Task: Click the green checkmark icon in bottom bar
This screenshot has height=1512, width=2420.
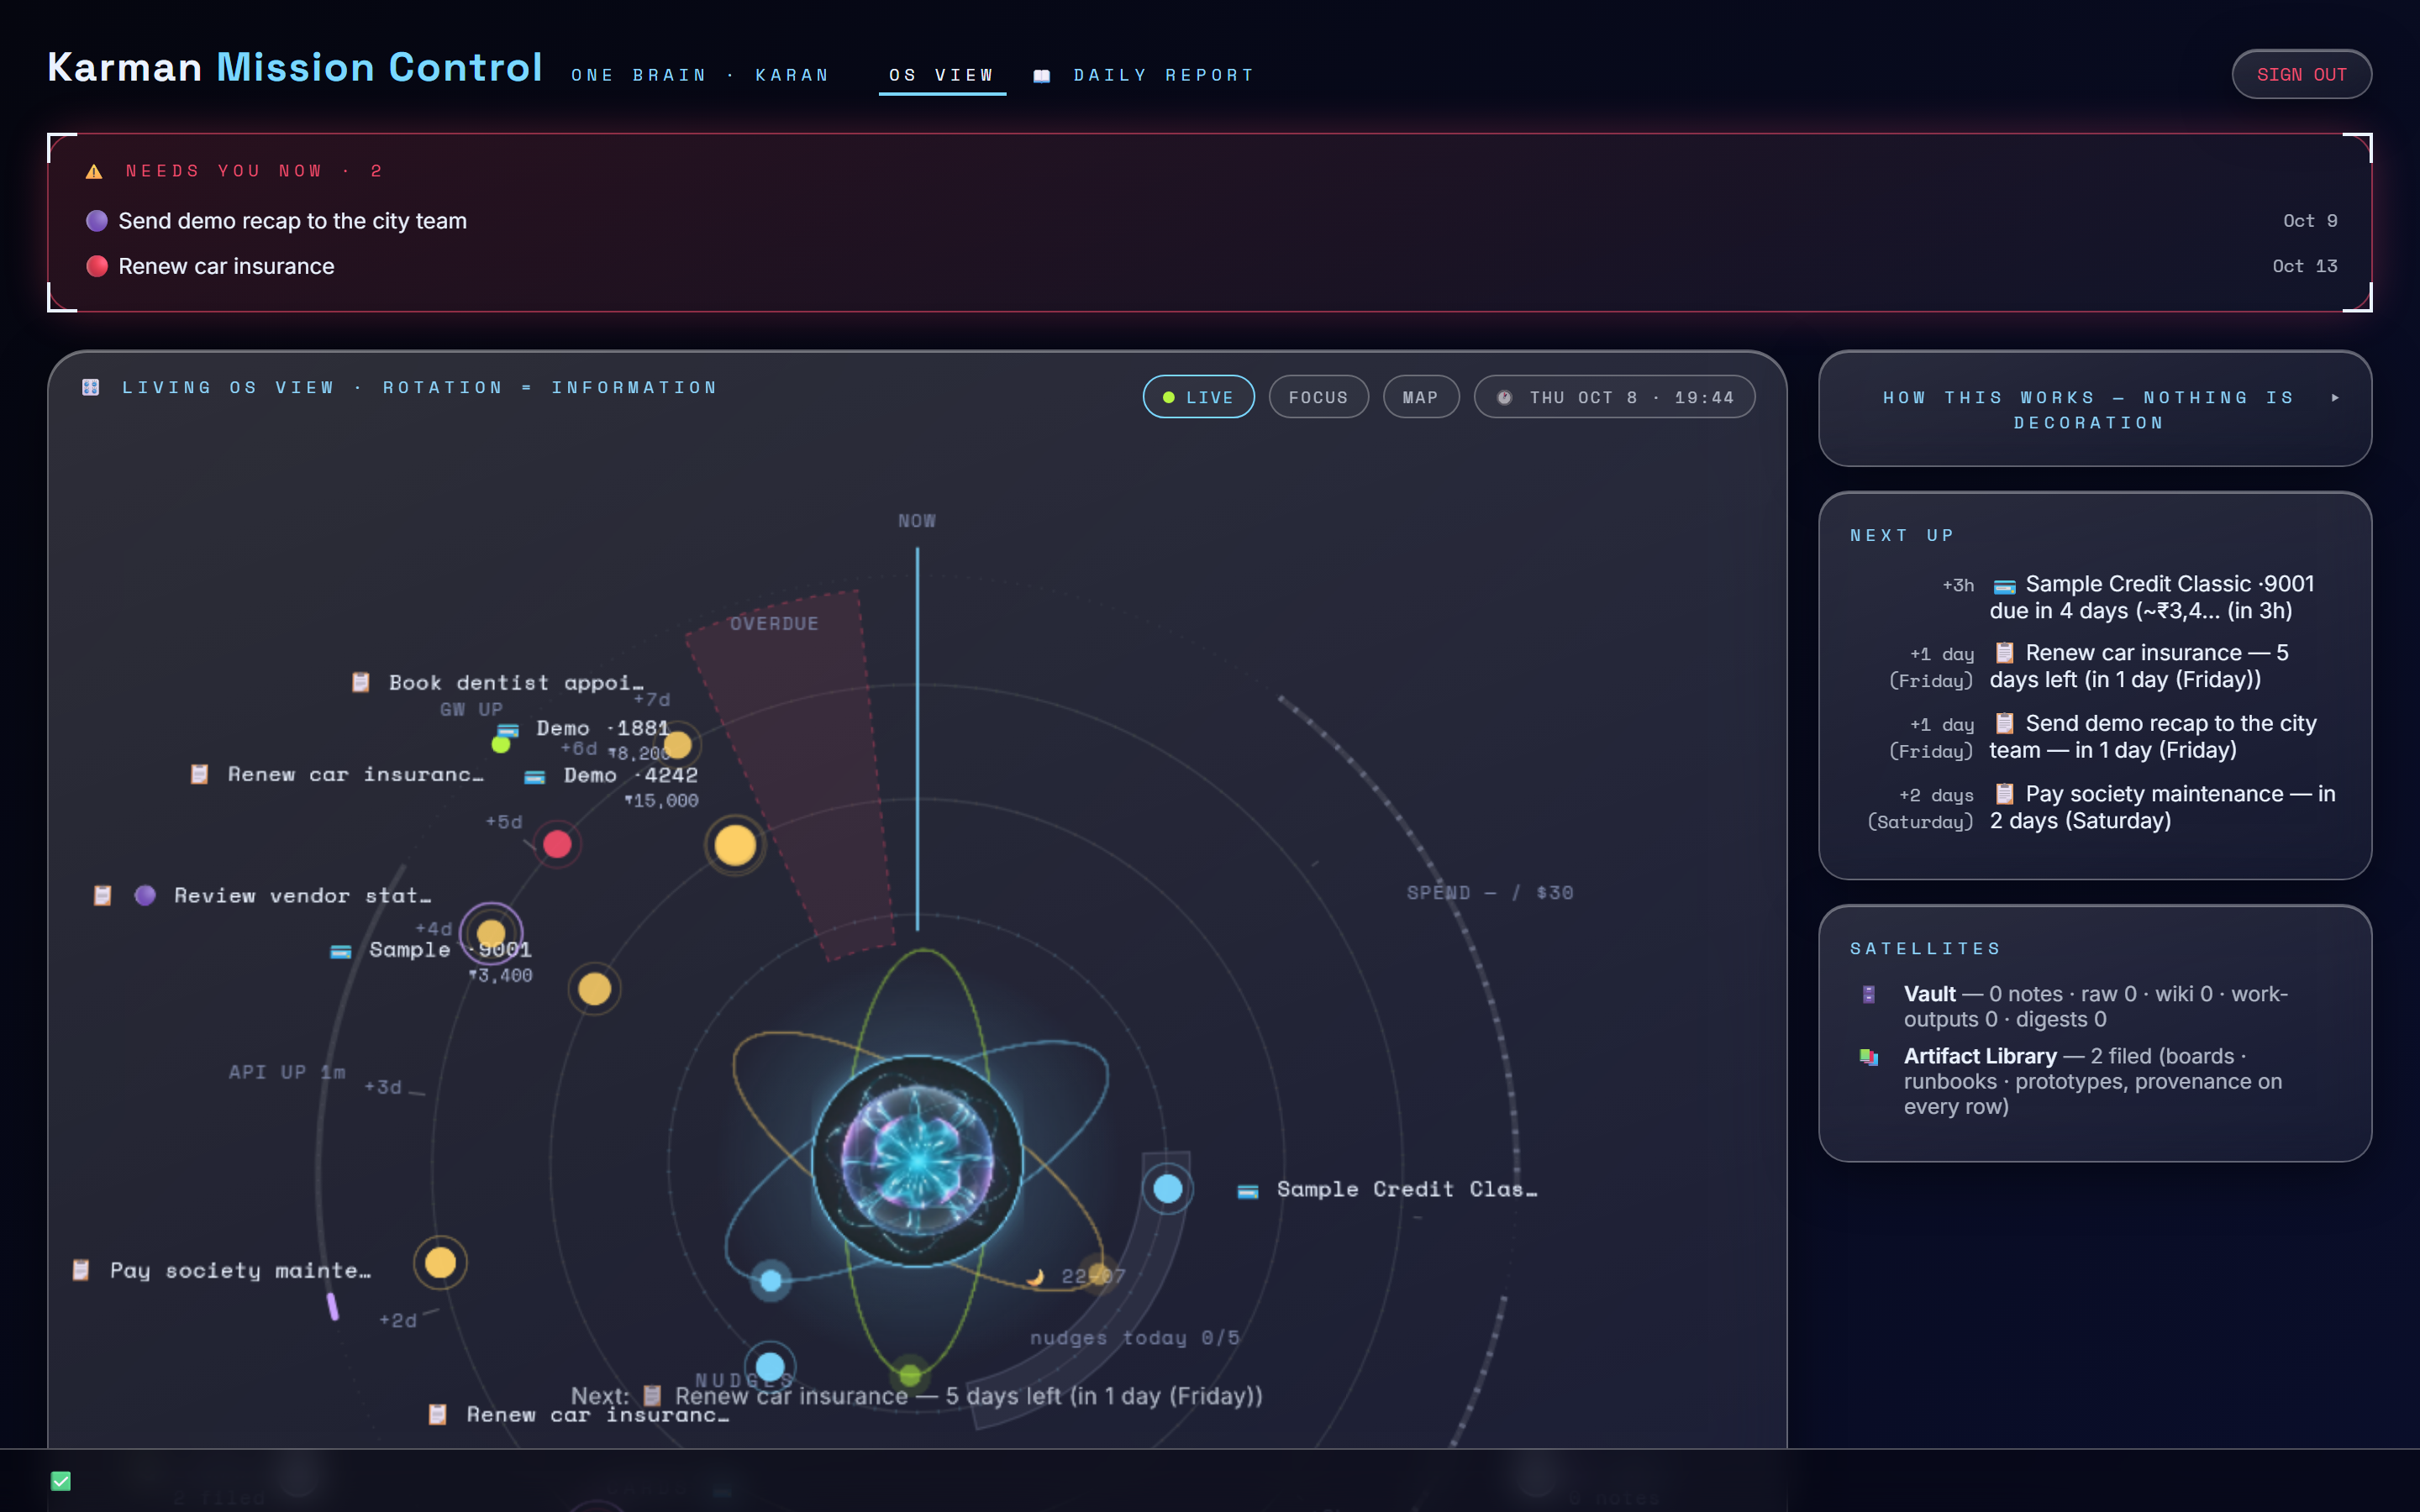Action: 61,1481
